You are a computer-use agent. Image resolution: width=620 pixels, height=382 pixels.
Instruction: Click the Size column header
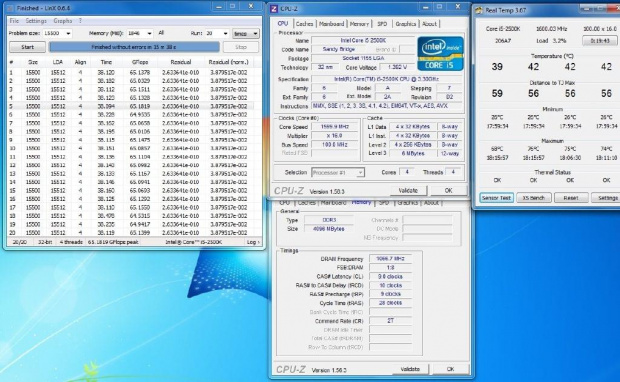(33, 62)
